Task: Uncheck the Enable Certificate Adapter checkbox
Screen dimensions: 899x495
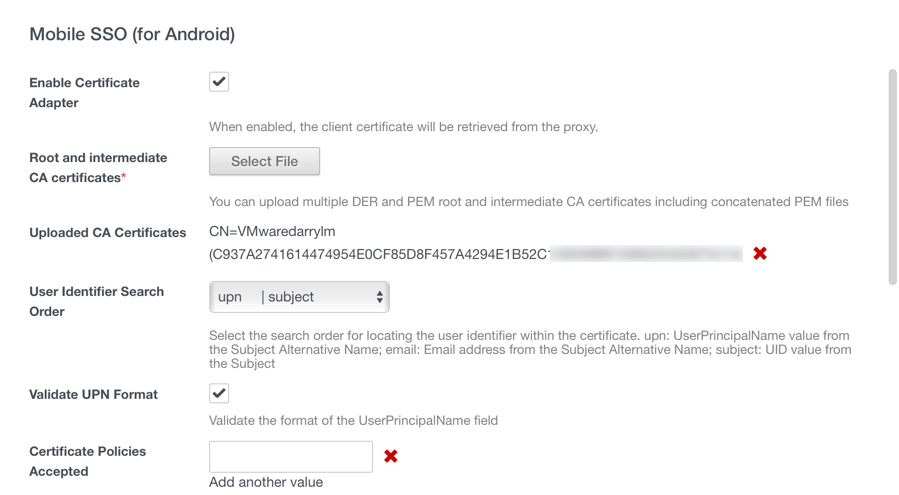Action: coord(219,82)
